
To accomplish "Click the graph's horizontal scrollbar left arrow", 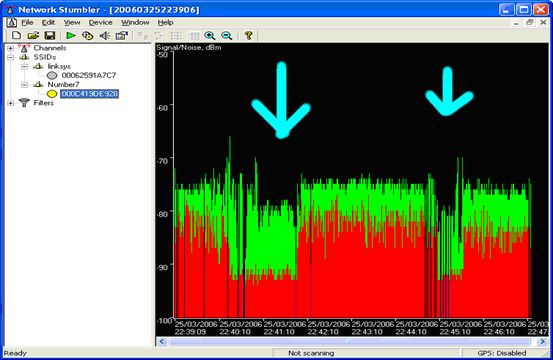I will click(162, 341).
